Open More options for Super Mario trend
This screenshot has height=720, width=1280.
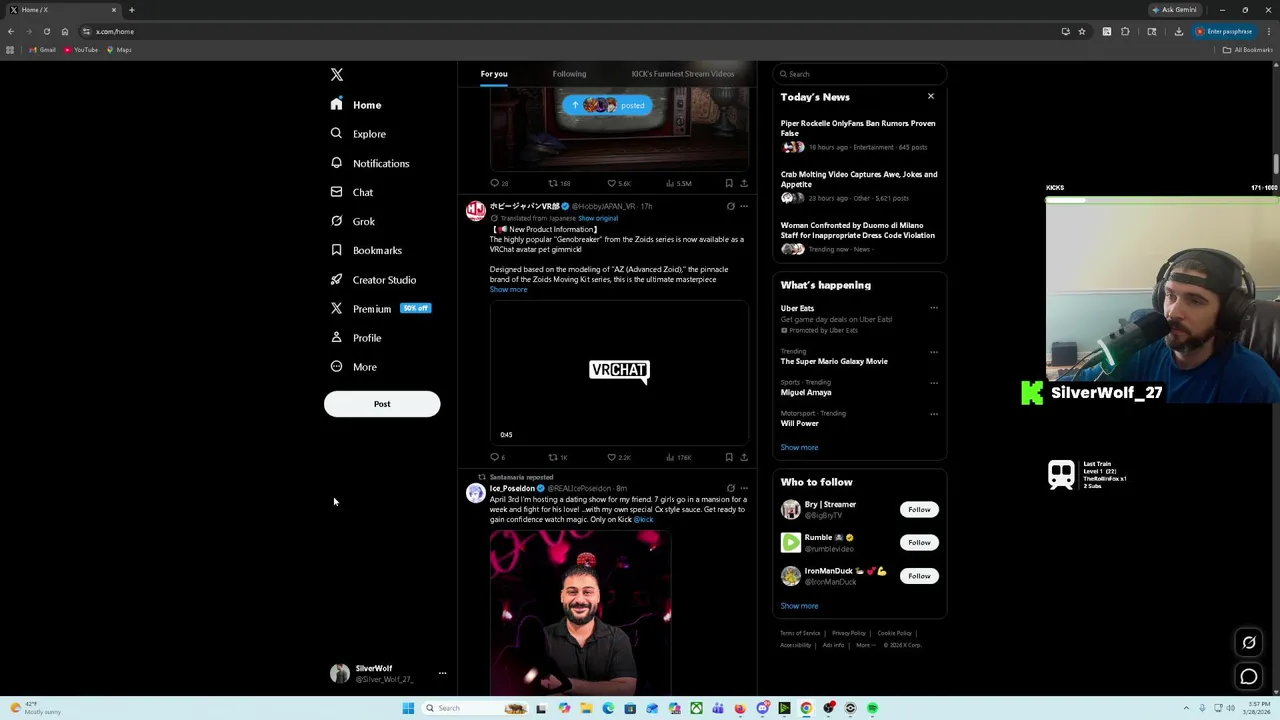coord(934,352)
